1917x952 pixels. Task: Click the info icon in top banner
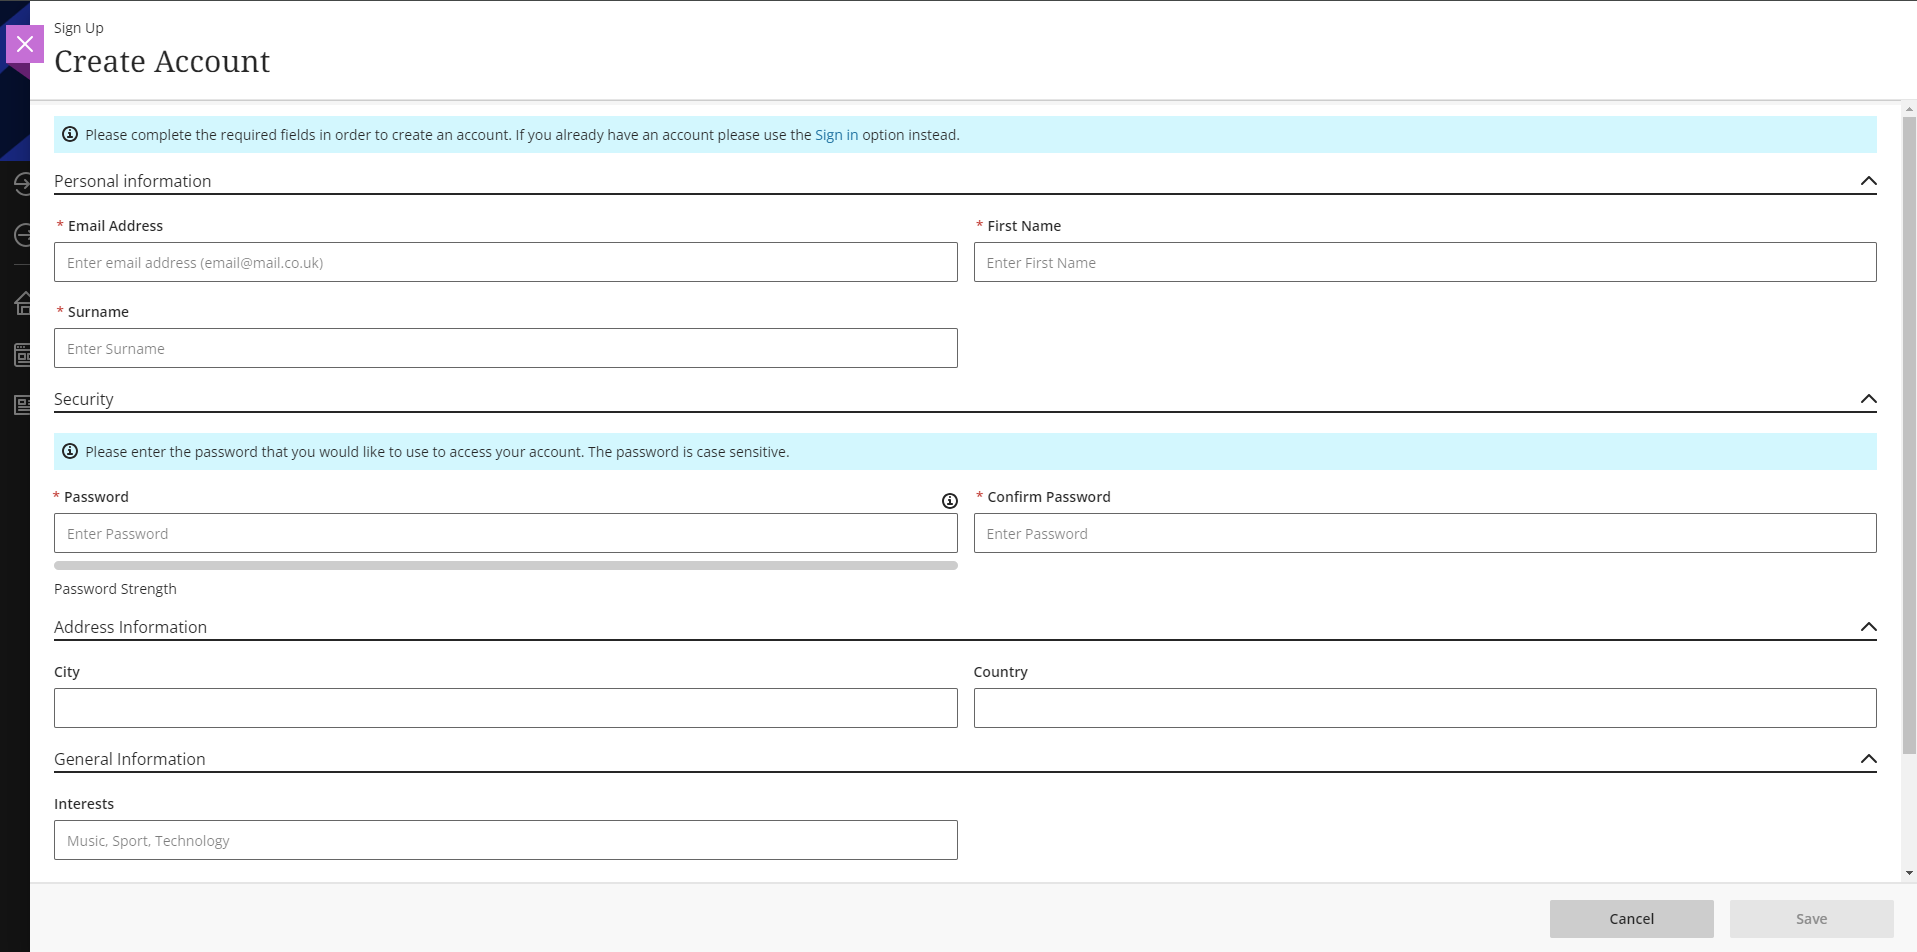coord(70,135)
